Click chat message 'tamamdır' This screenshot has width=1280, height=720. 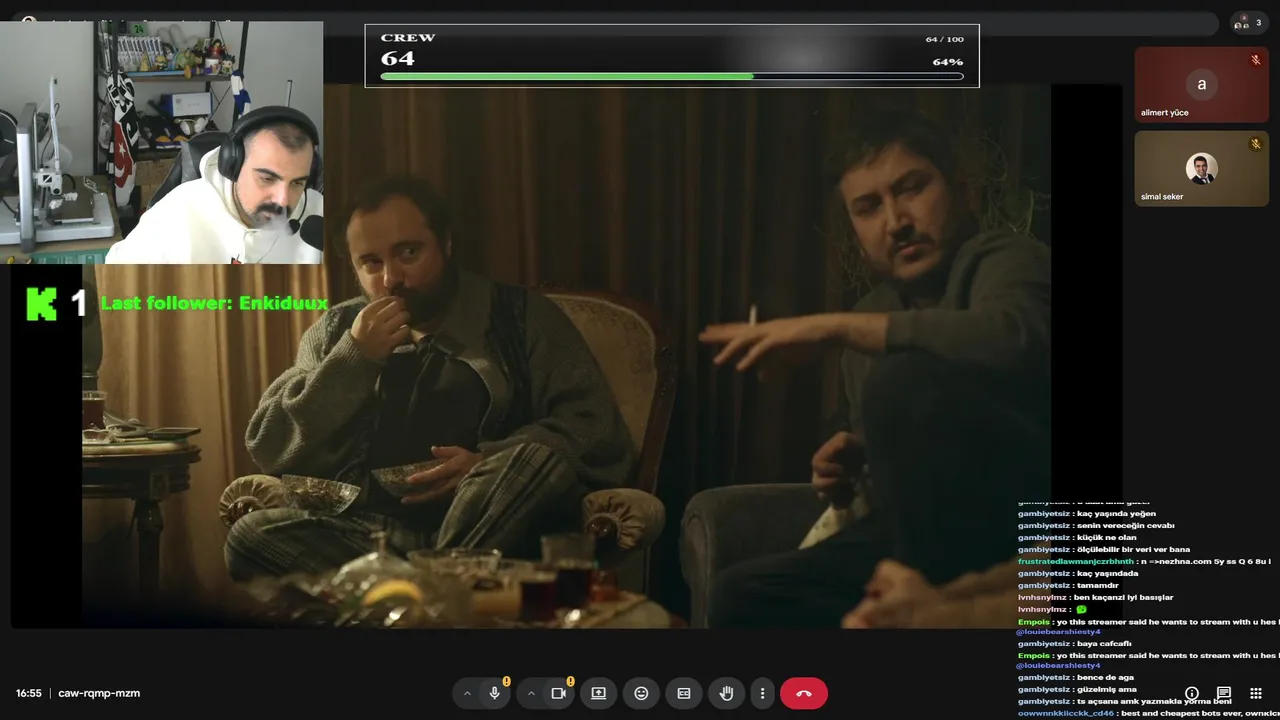click(x=1098, y=586)
